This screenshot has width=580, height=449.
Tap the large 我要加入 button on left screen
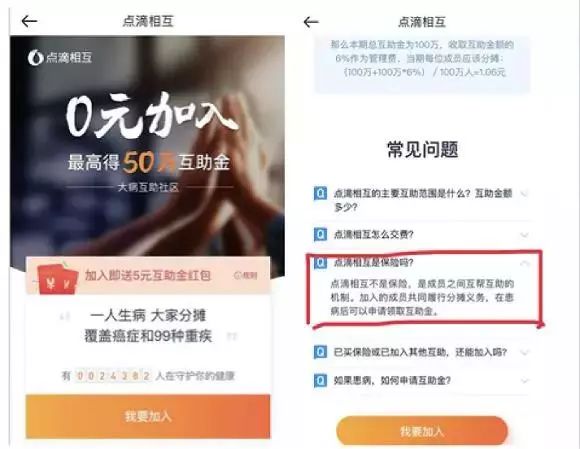148,416
